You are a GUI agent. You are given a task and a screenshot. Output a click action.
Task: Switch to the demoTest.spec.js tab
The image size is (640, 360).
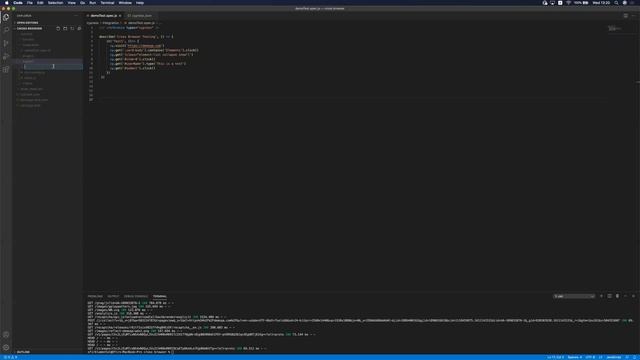tap(104, 16)
